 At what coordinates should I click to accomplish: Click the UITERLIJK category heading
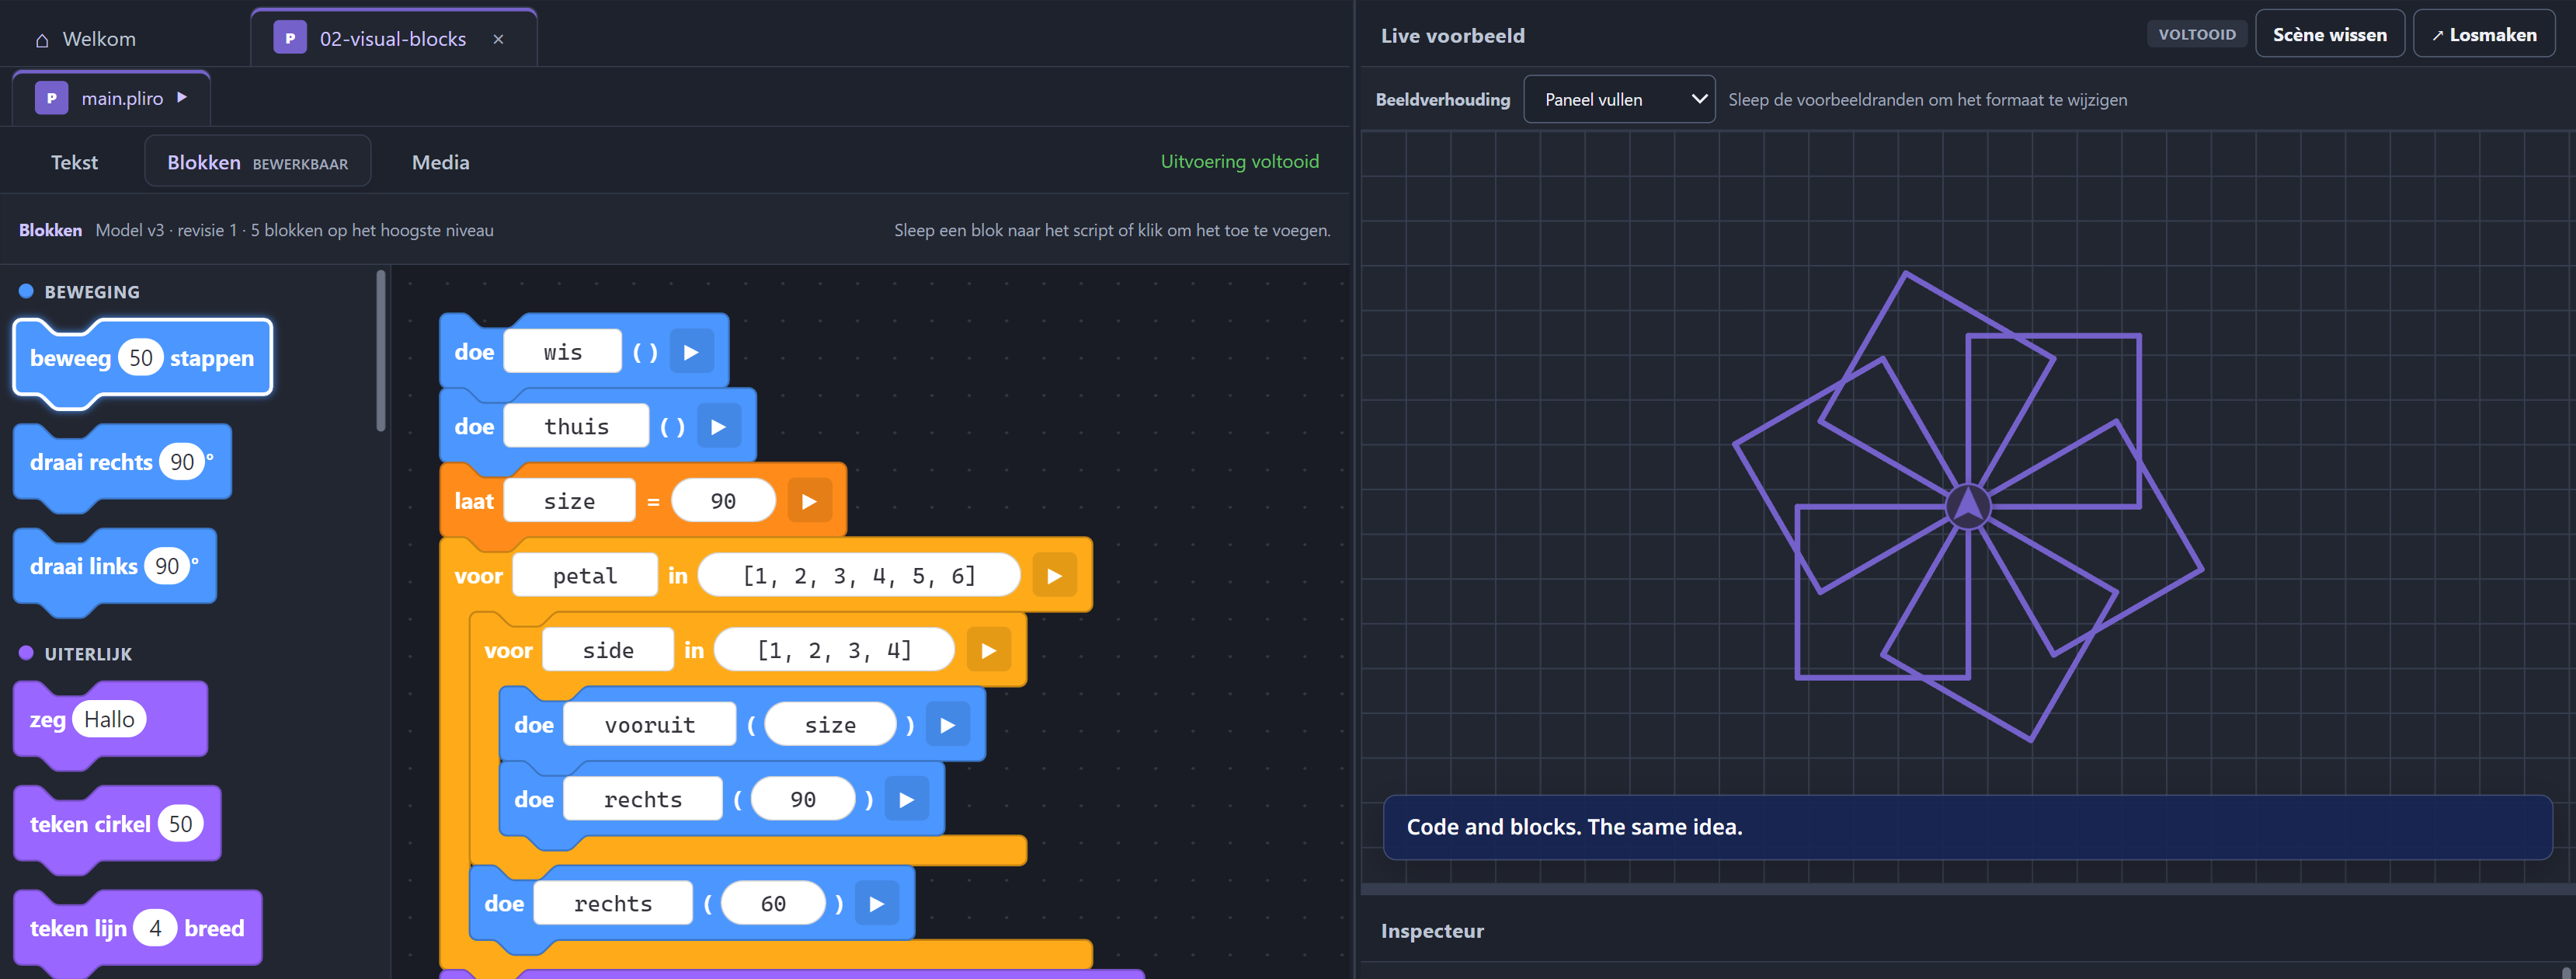coord(88,654)
